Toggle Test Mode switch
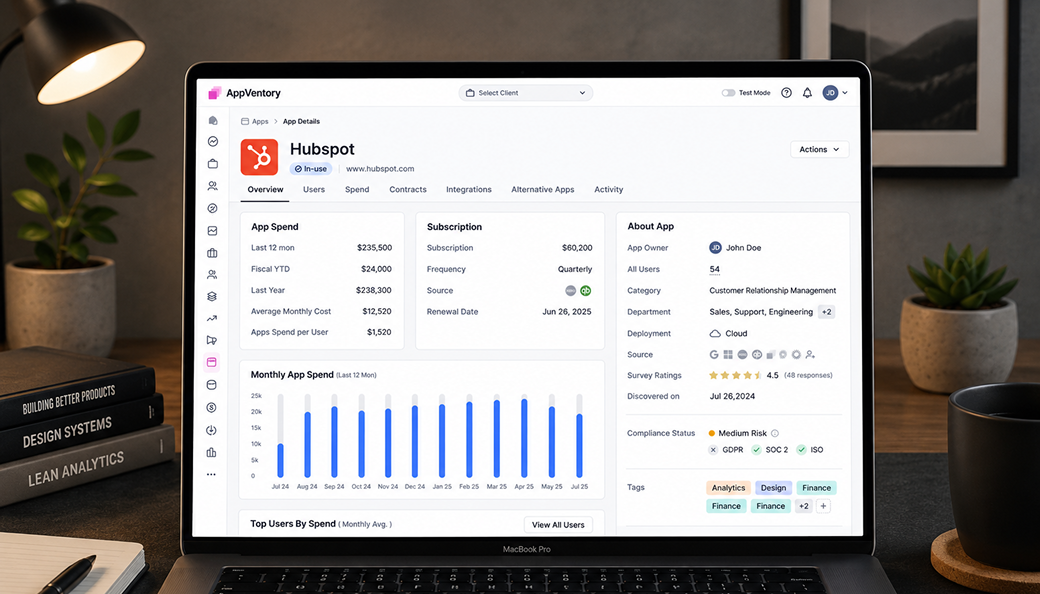 pos(728,93)
